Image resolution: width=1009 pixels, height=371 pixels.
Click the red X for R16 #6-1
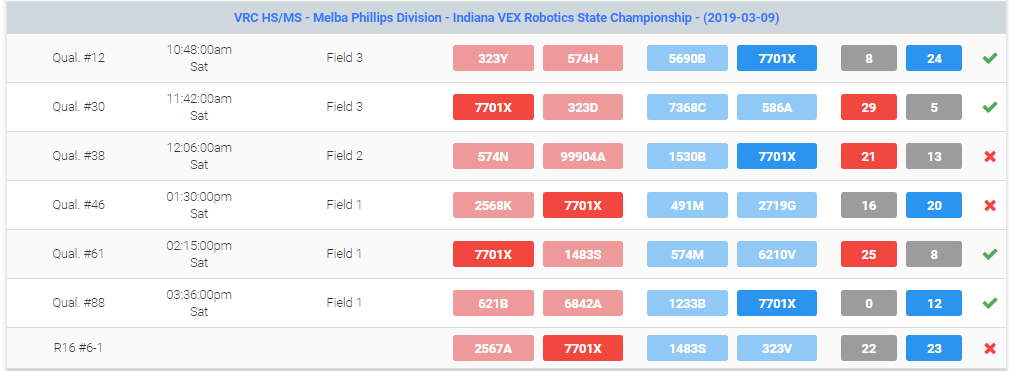pos(990,348)
